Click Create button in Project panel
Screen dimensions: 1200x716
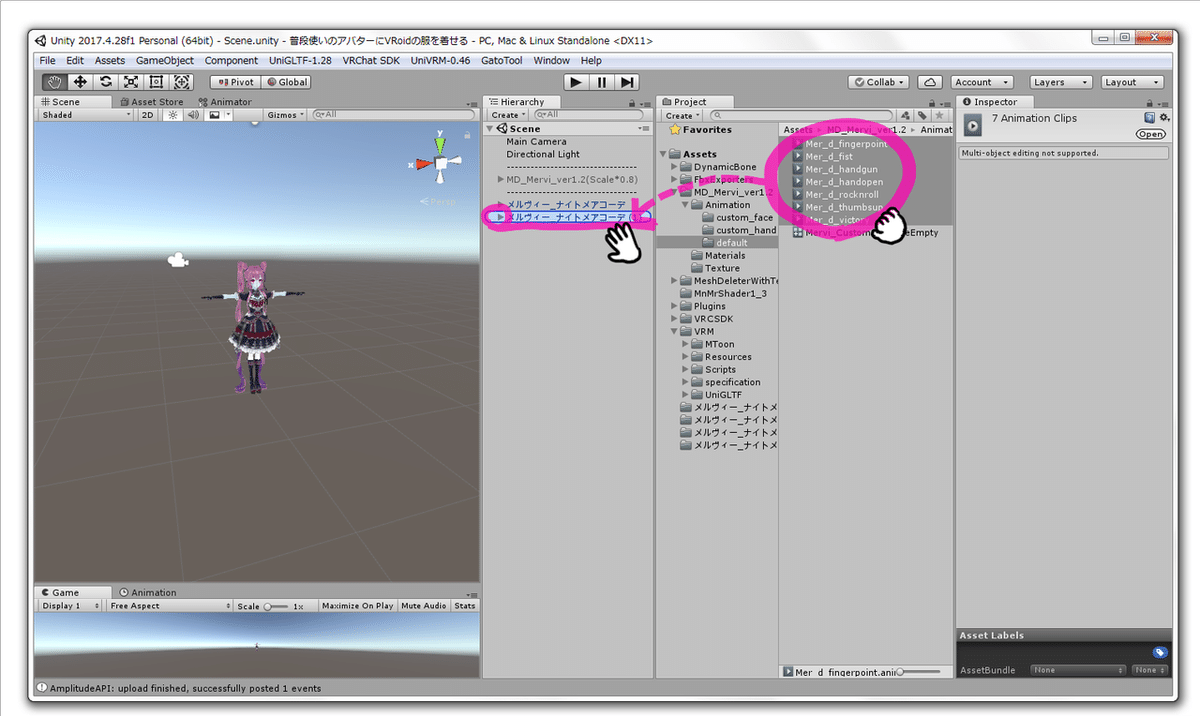click(682, 115)
